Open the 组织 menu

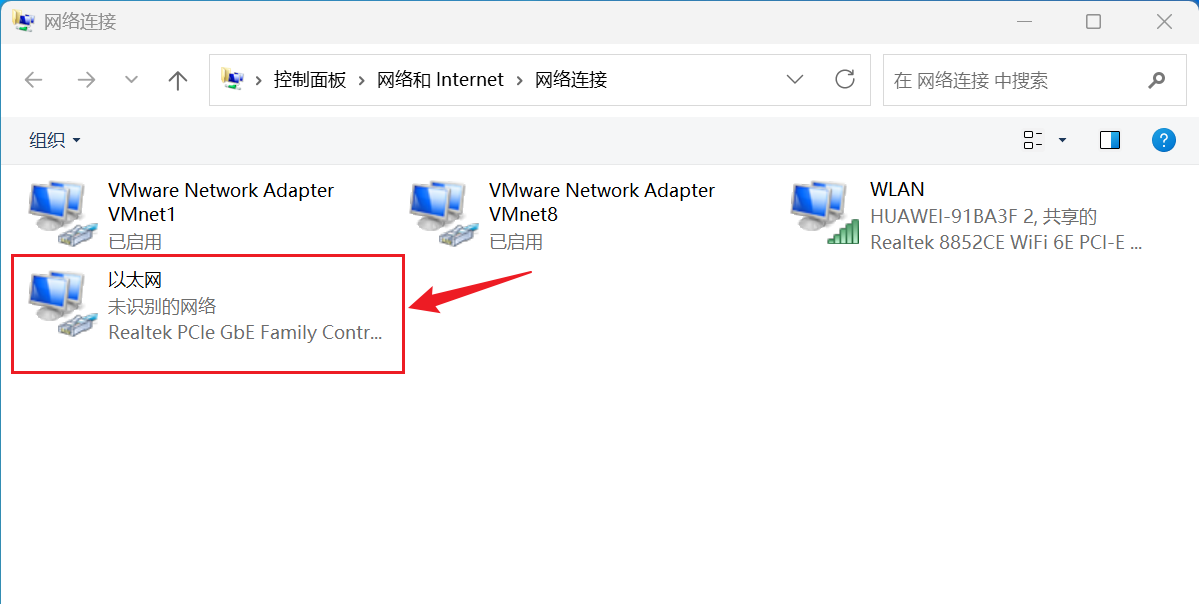pos(54,140)
